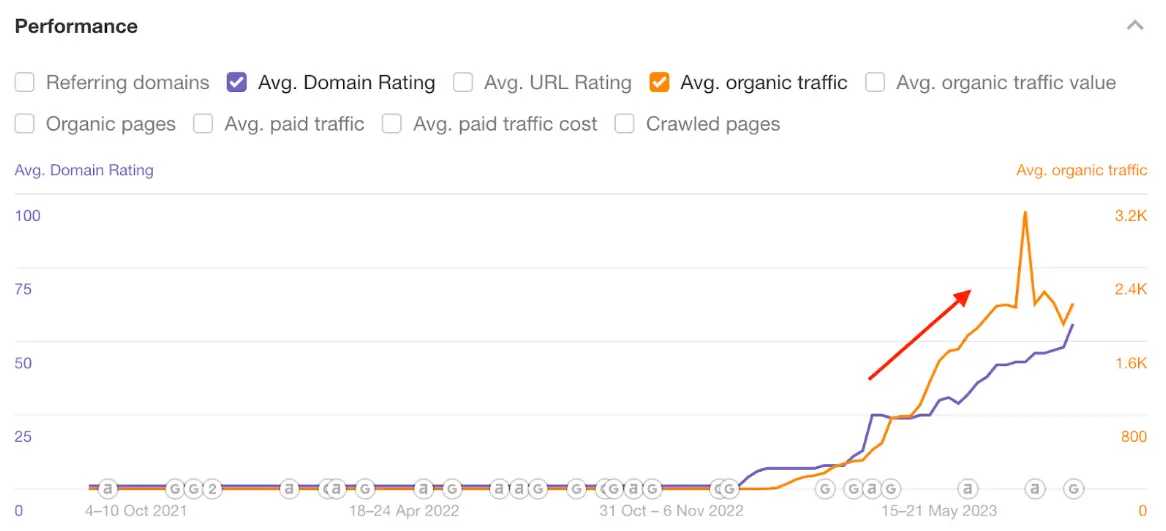
Task: Click the Avg. Domain Rating axis label
Action: [x=84, y=170]
